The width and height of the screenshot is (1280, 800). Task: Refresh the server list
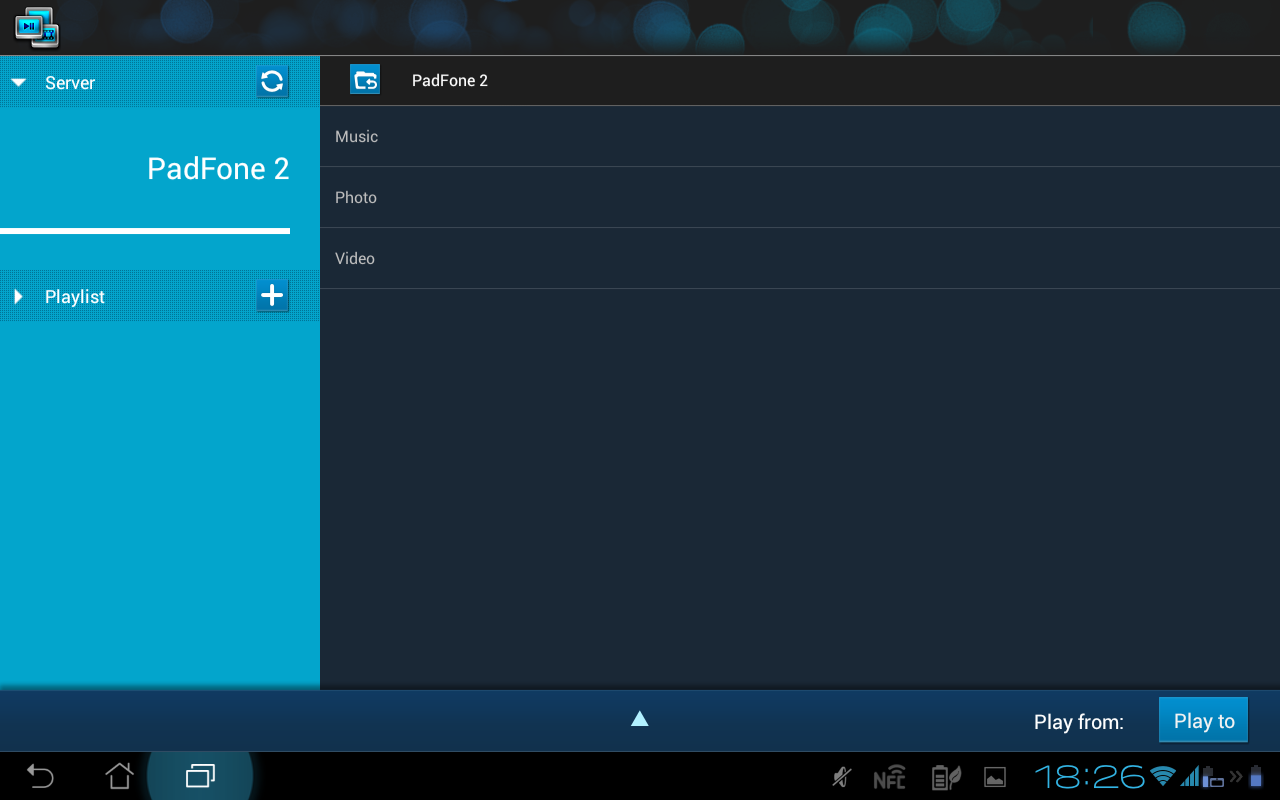point(272,82)
